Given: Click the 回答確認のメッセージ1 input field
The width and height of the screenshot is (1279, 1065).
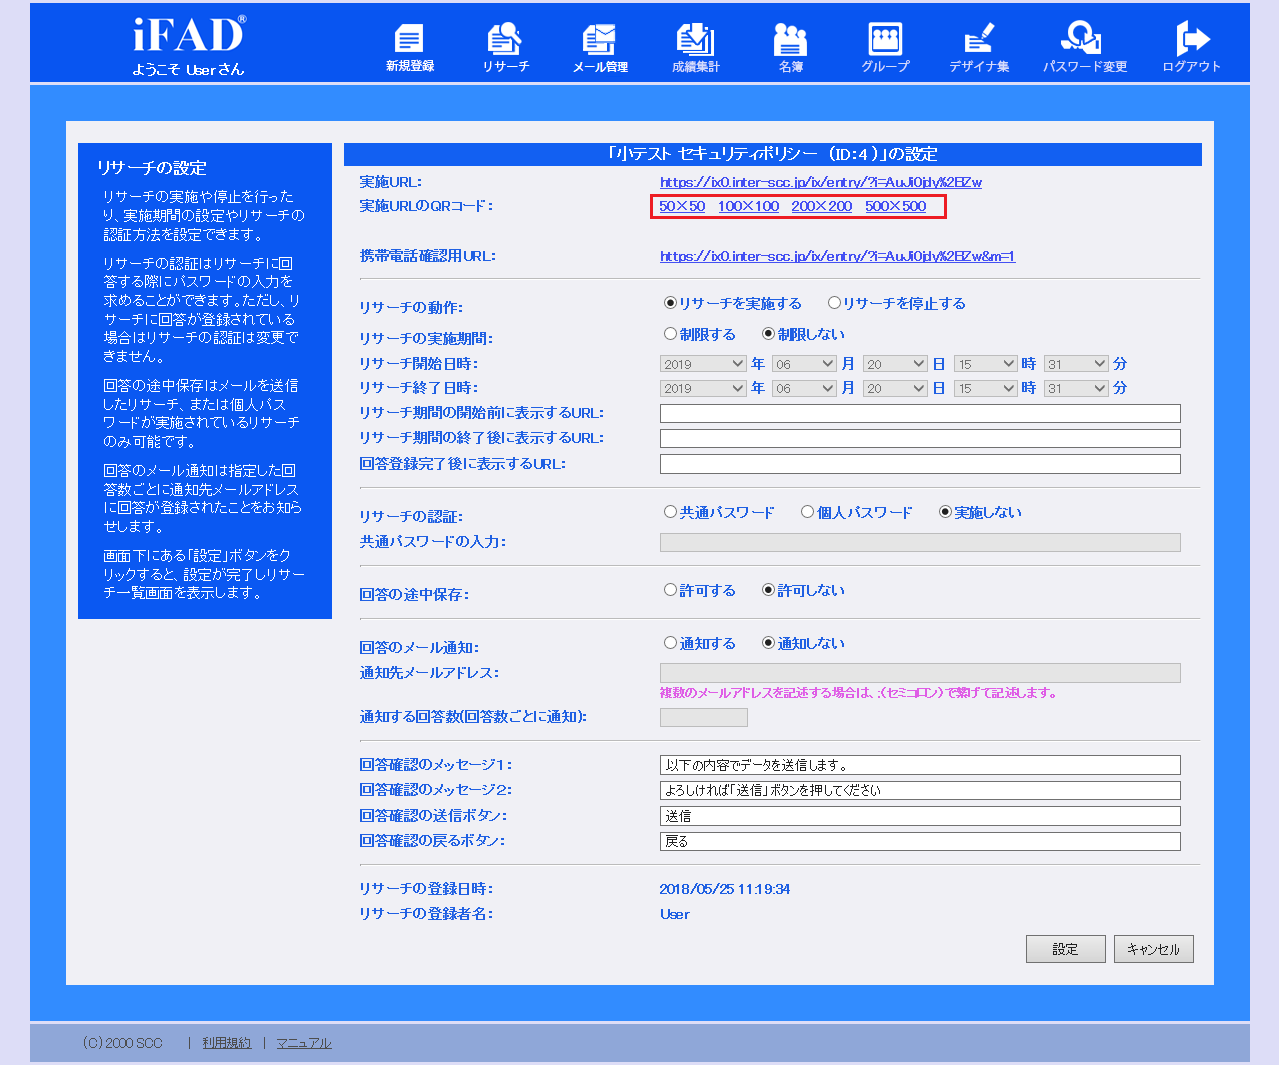Looking at the screenshot, I should click(920, 765).
